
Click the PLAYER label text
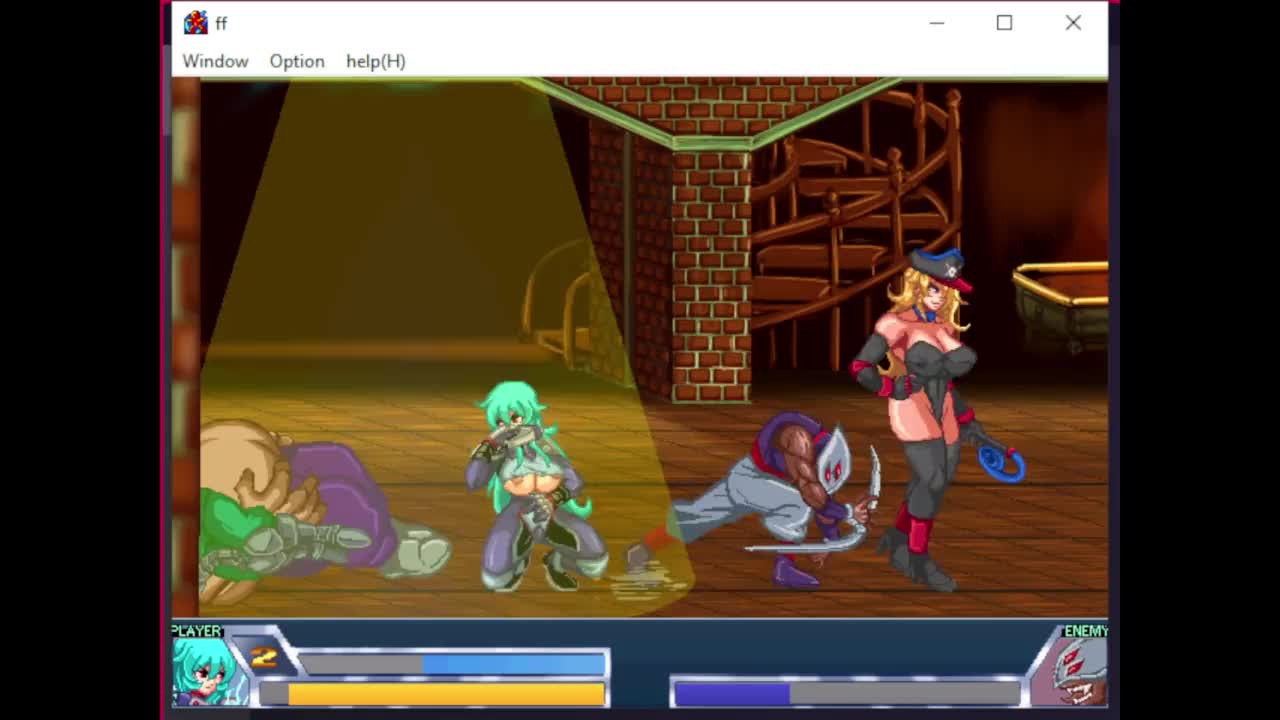click(x=196, y=631)
